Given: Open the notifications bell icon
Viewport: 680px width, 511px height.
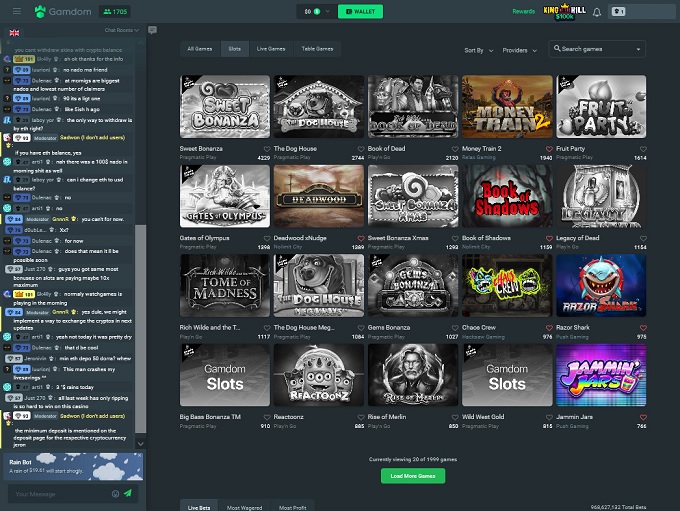Looking at the screenshot, I should pyautogui.click(x=597, y=12).
